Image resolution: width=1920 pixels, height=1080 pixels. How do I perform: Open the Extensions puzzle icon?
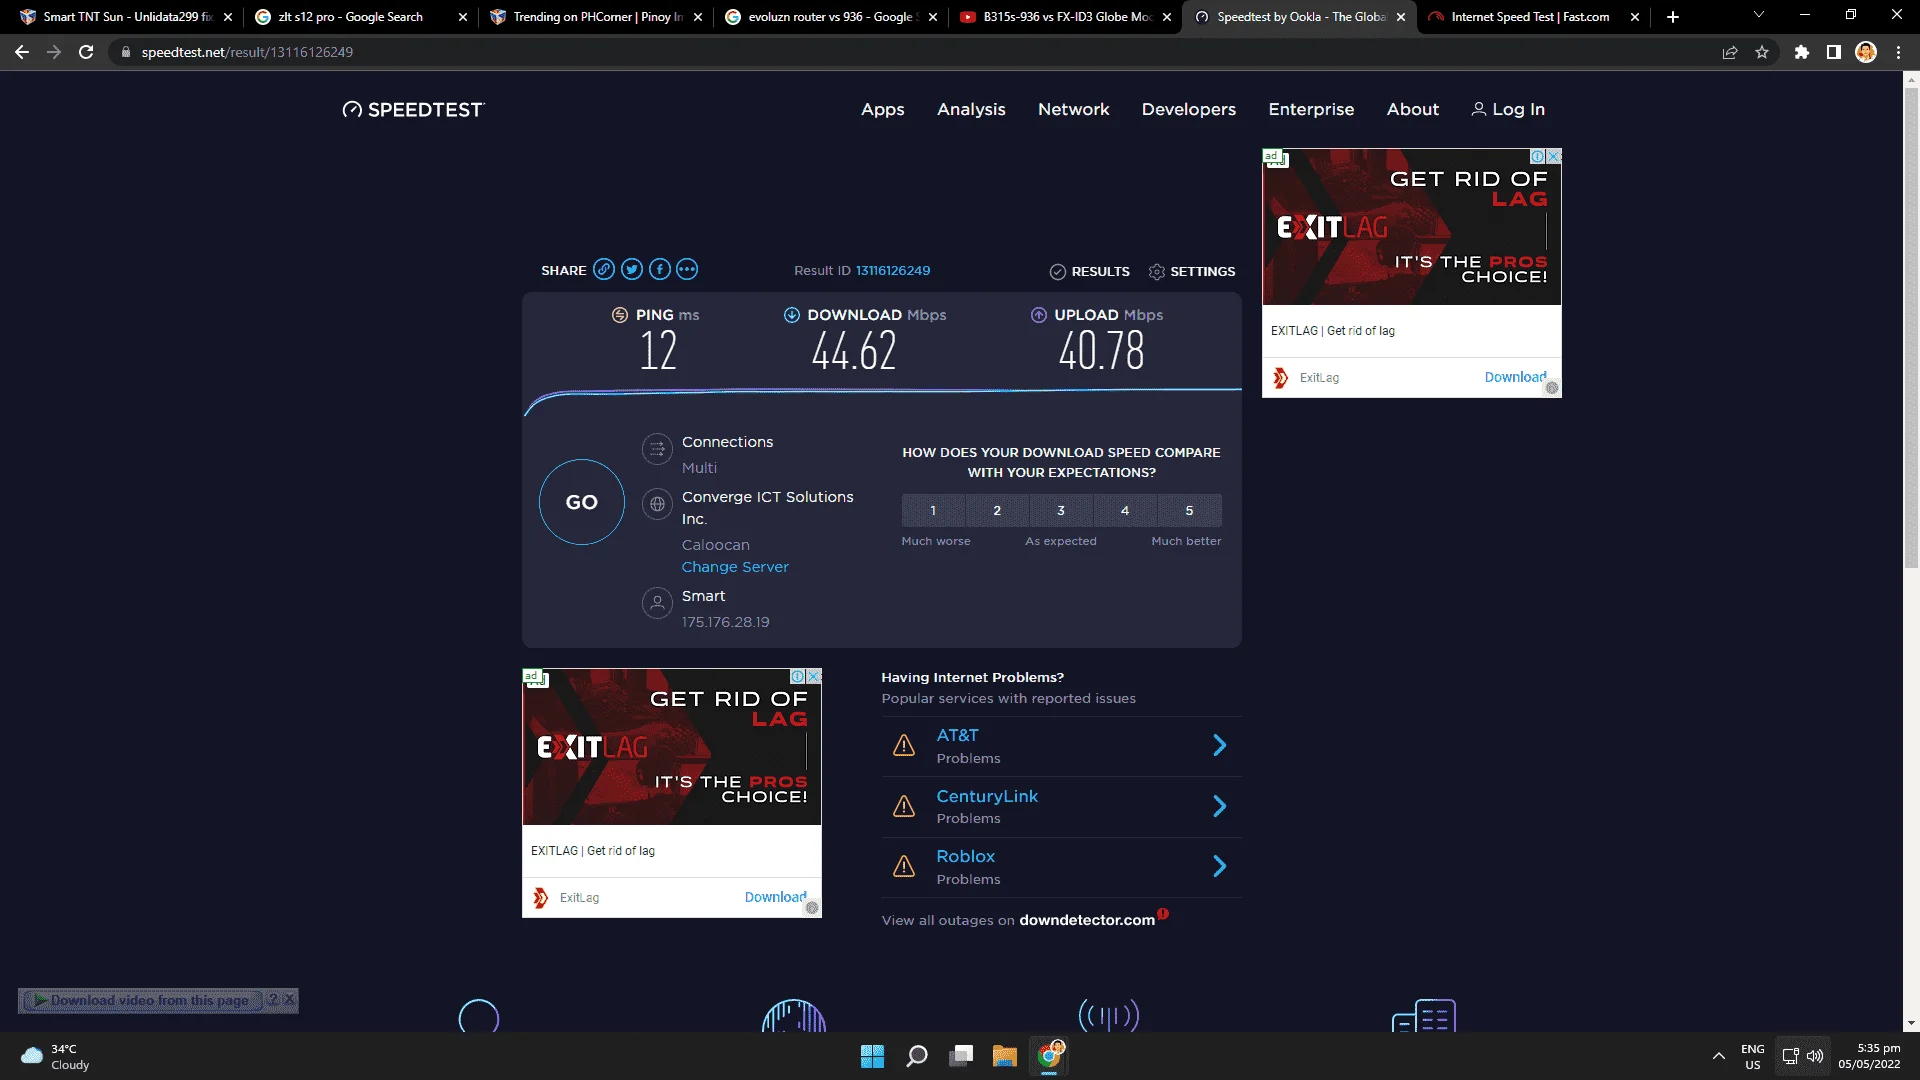tap(1802, 52)
